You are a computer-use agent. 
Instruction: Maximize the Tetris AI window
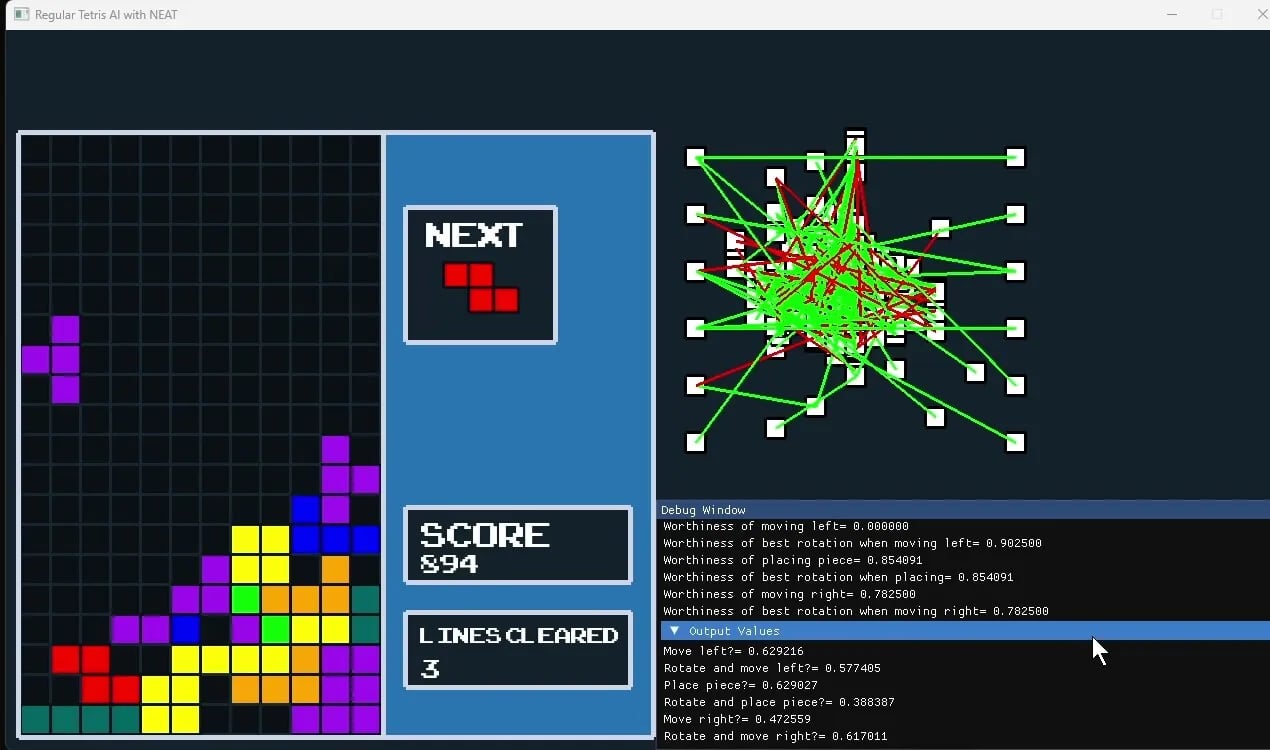(x=1217, y=14)
